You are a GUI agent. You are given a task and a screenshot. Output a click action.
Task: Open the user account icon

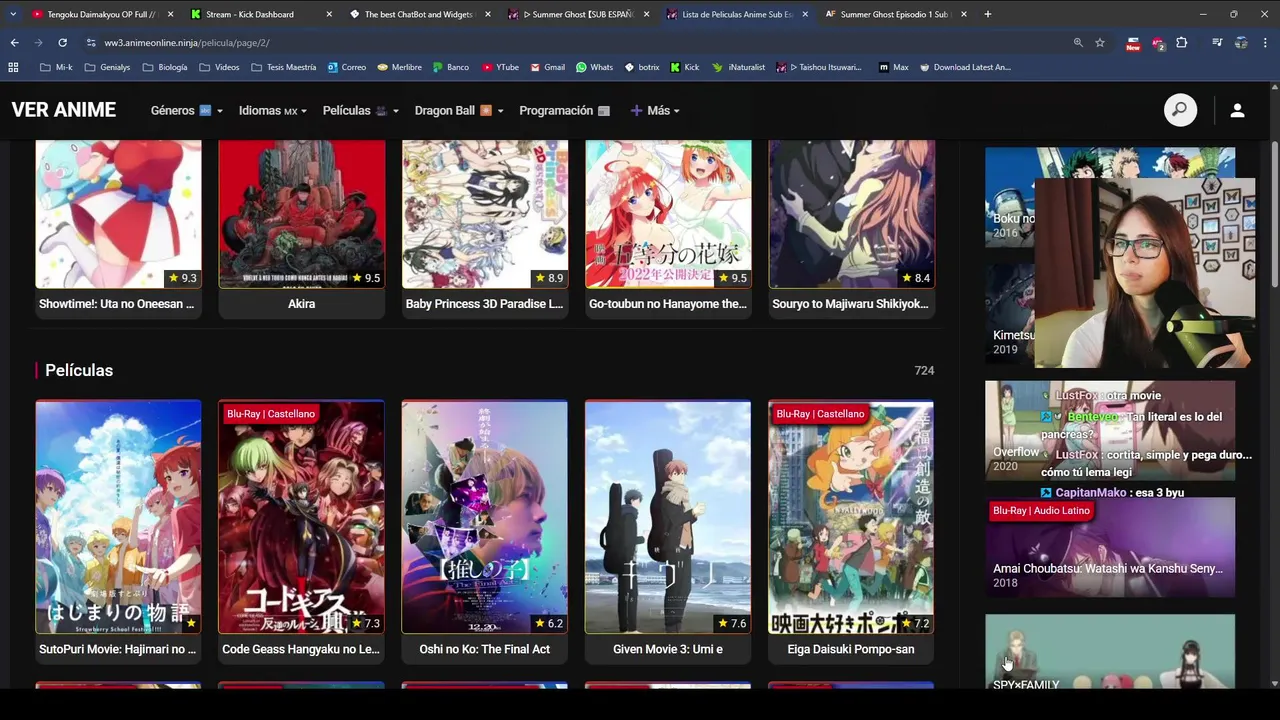[x=1237, y=110]
